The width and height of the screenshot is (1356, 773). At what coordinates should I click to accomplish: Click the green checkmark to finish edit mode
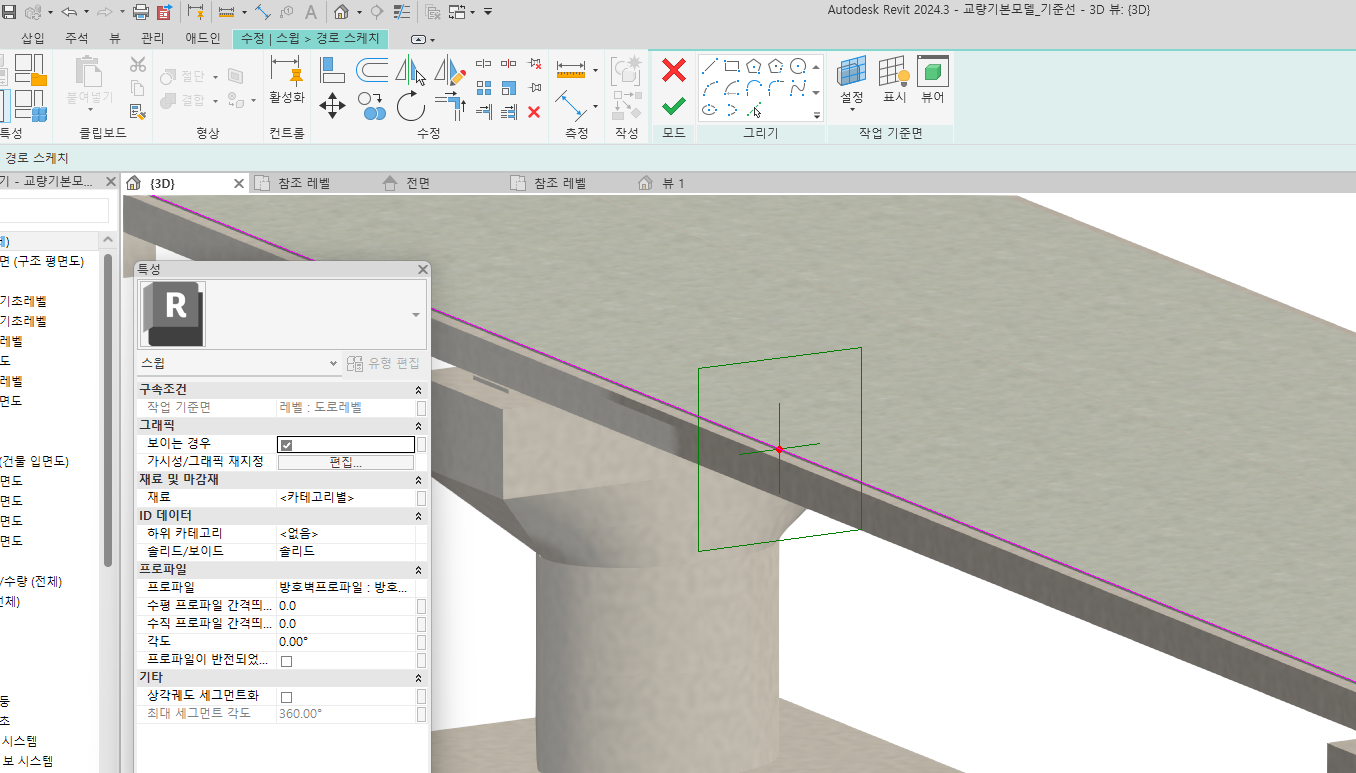[x=674, y=105]
